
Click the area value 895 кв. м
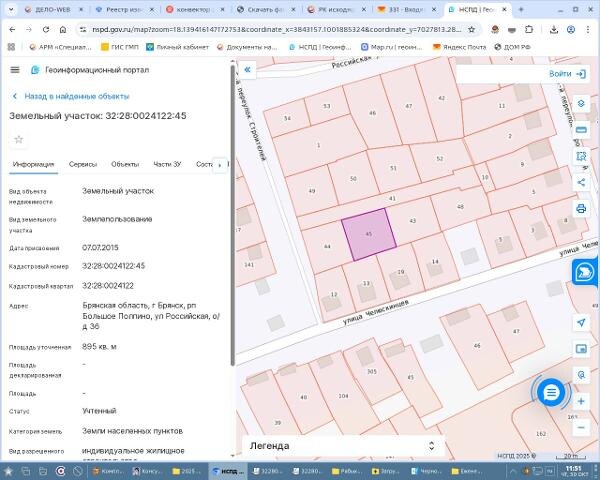[x=99, y=347]
